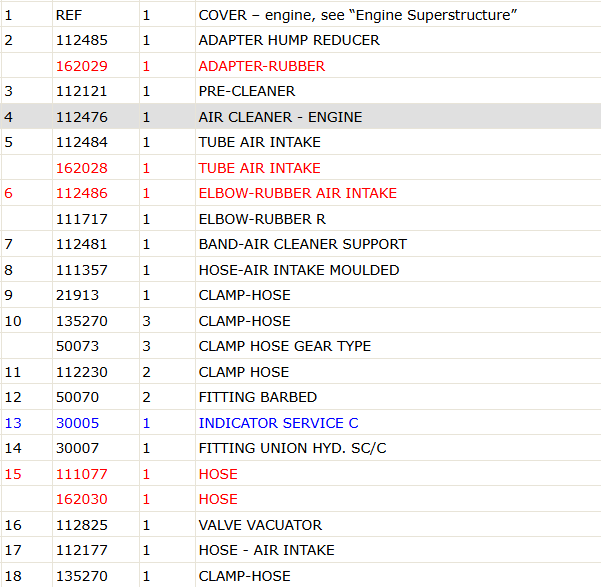Choose VALVE VACUATOR part 112825
601x587 pixels.
pyautogui.click(x=82, y=525)
